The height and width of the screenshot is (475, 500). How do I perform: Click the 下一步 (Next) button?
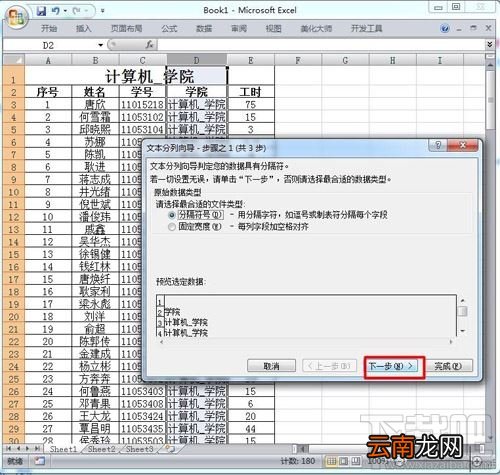pyautogui.click(x=390, y=366)
